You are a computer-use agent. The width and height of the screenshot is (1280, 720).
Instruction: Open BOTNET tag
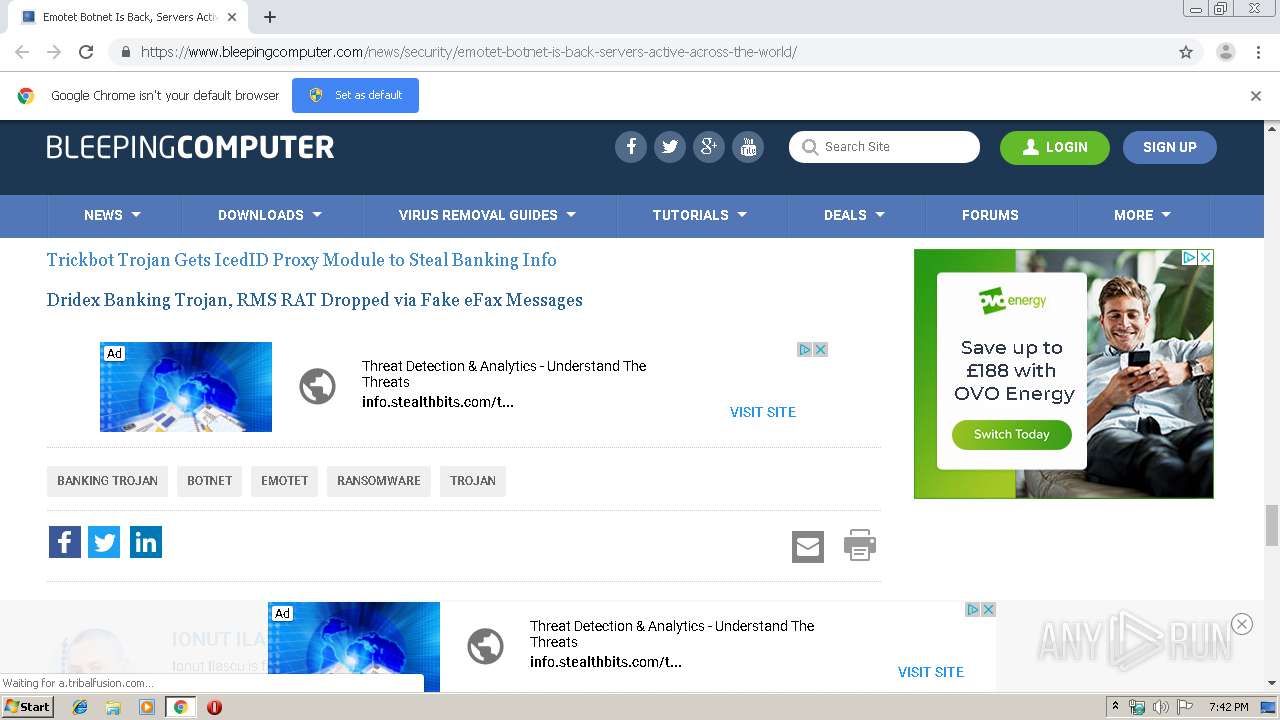pyautogui.click(x=210, y=481)
